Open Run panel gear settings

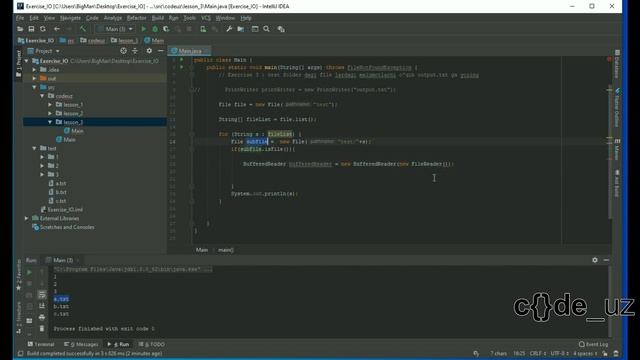coord(595,260)
